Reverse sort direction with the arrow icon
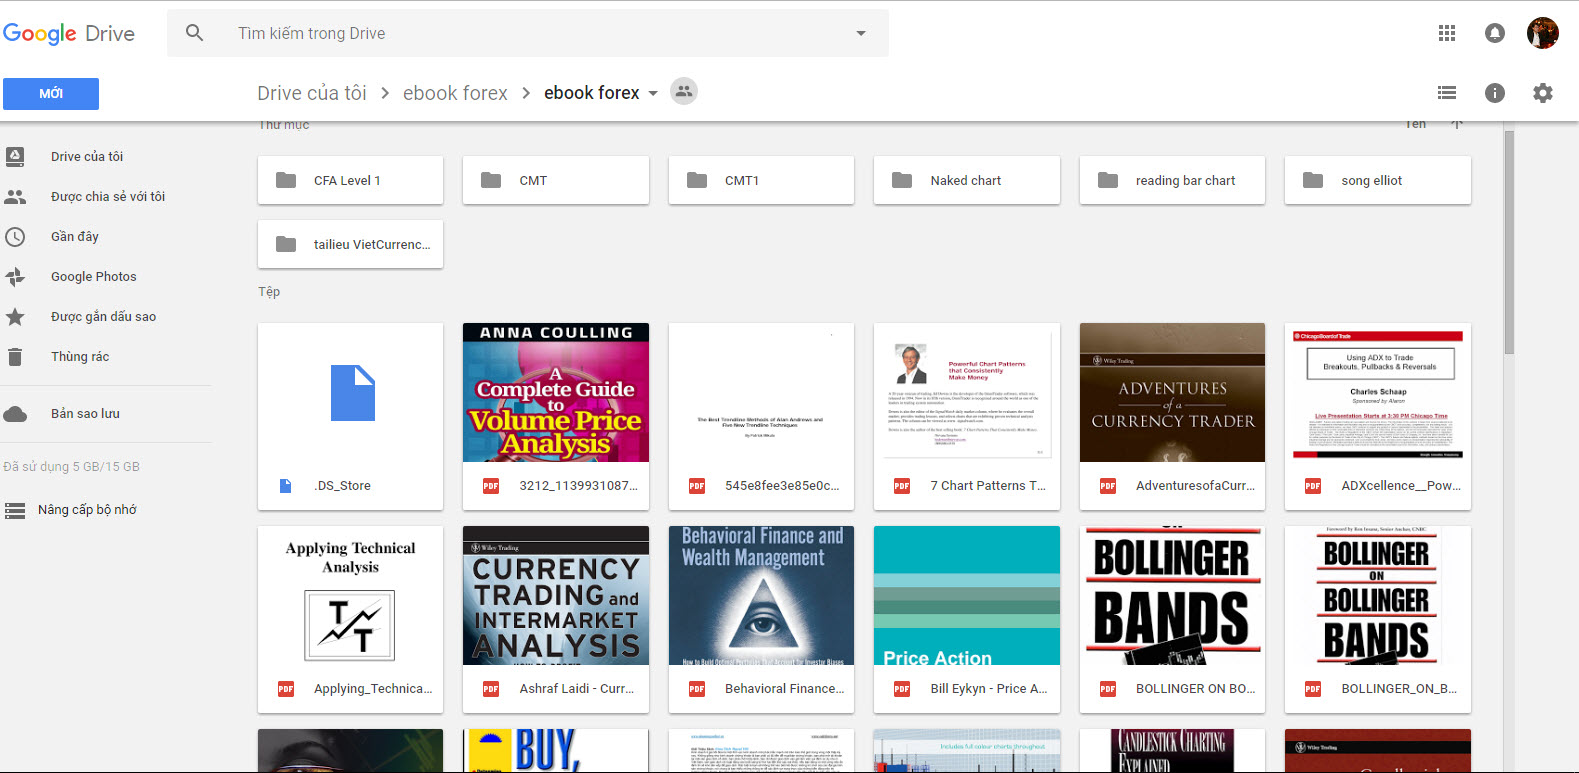1579x773 pixels. [x=1457, y=124]
